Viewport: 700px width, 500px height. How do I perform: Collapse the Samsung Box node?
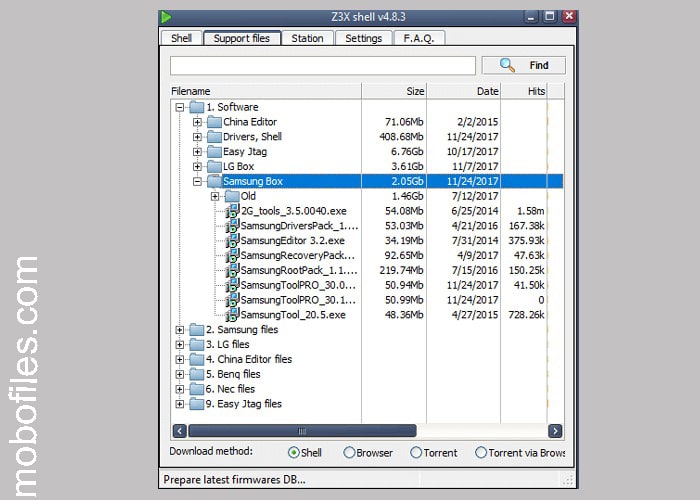point(197,181)
